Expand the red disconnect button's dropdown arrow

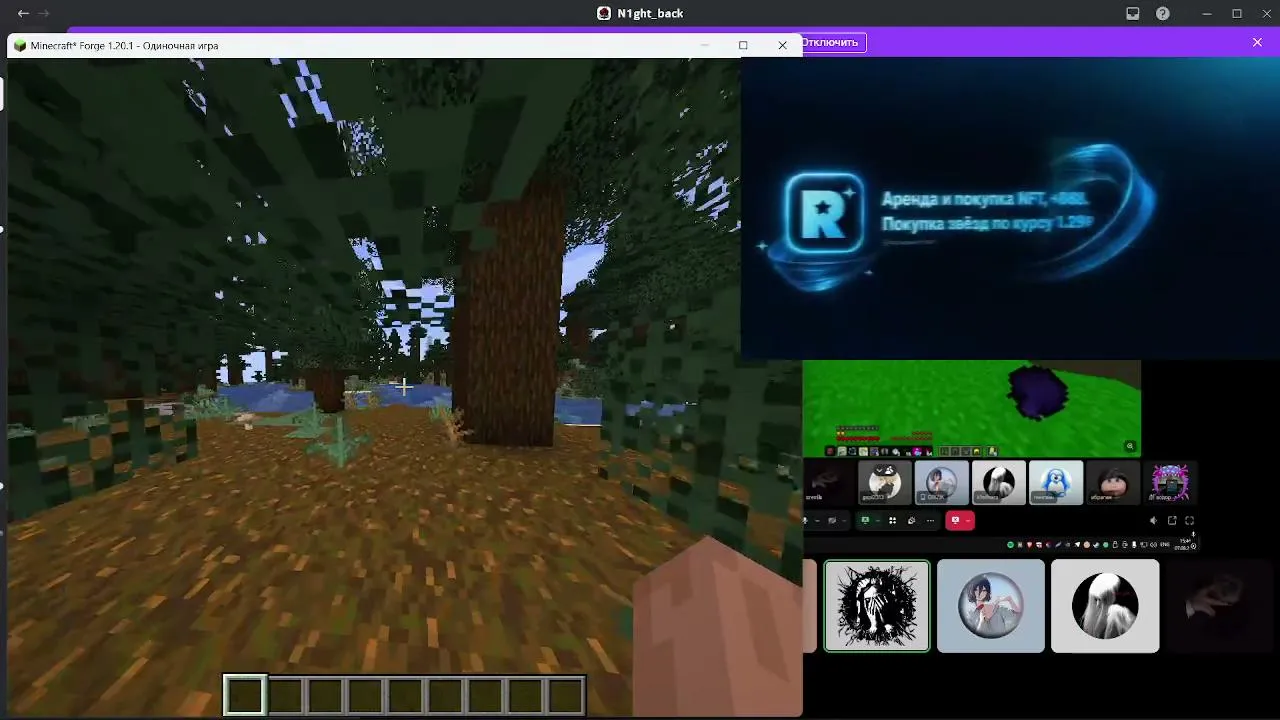[x=968, y=520]
